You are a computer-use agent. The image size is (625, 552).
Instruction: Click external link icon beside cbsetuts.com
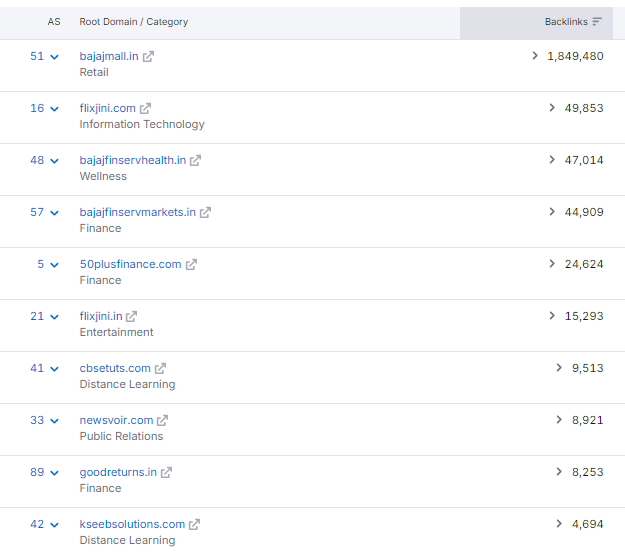coord(160,369)
